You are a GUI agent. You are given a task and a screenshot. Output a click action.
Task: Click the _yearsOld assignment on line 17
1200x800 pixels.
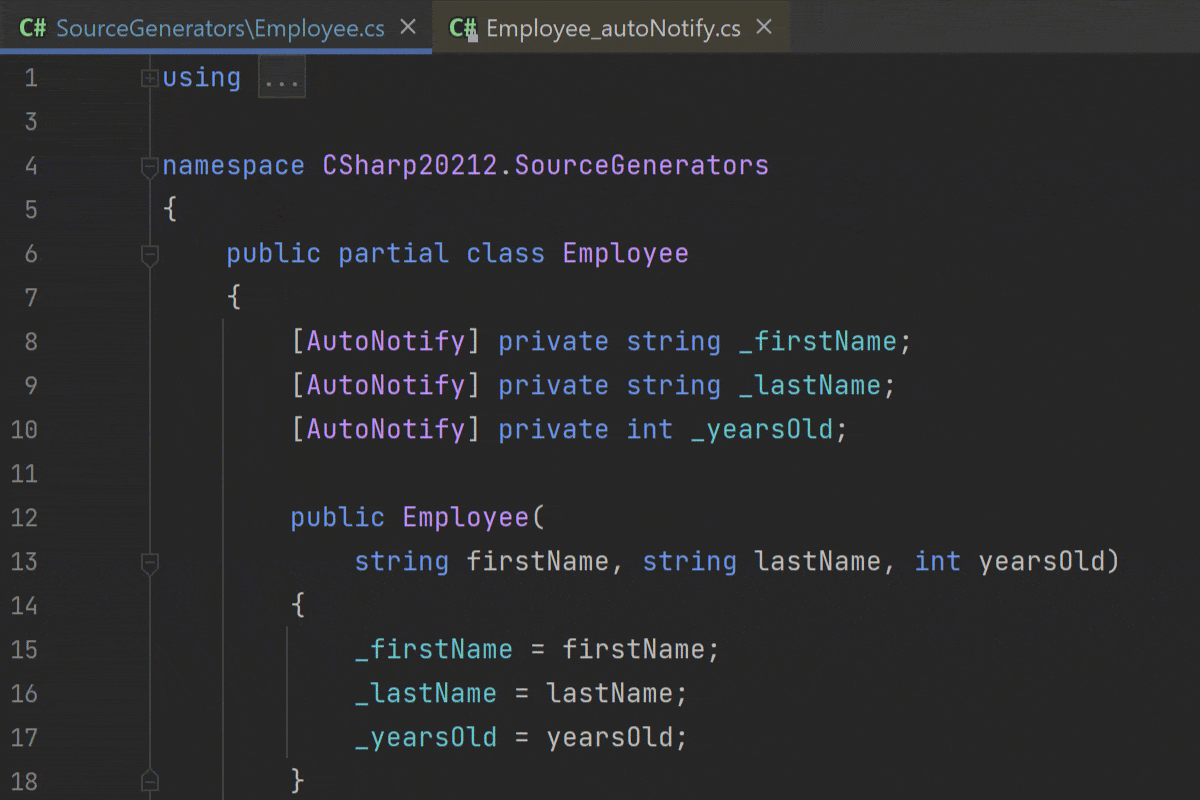(x=426, y=736)
